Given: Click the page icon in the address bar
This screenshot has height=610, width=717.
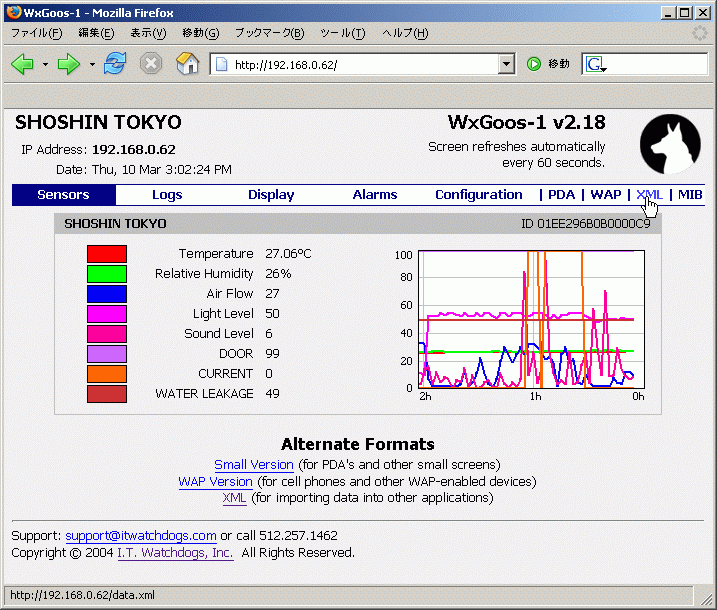Looking at the screenshot, I should [222, 64].
